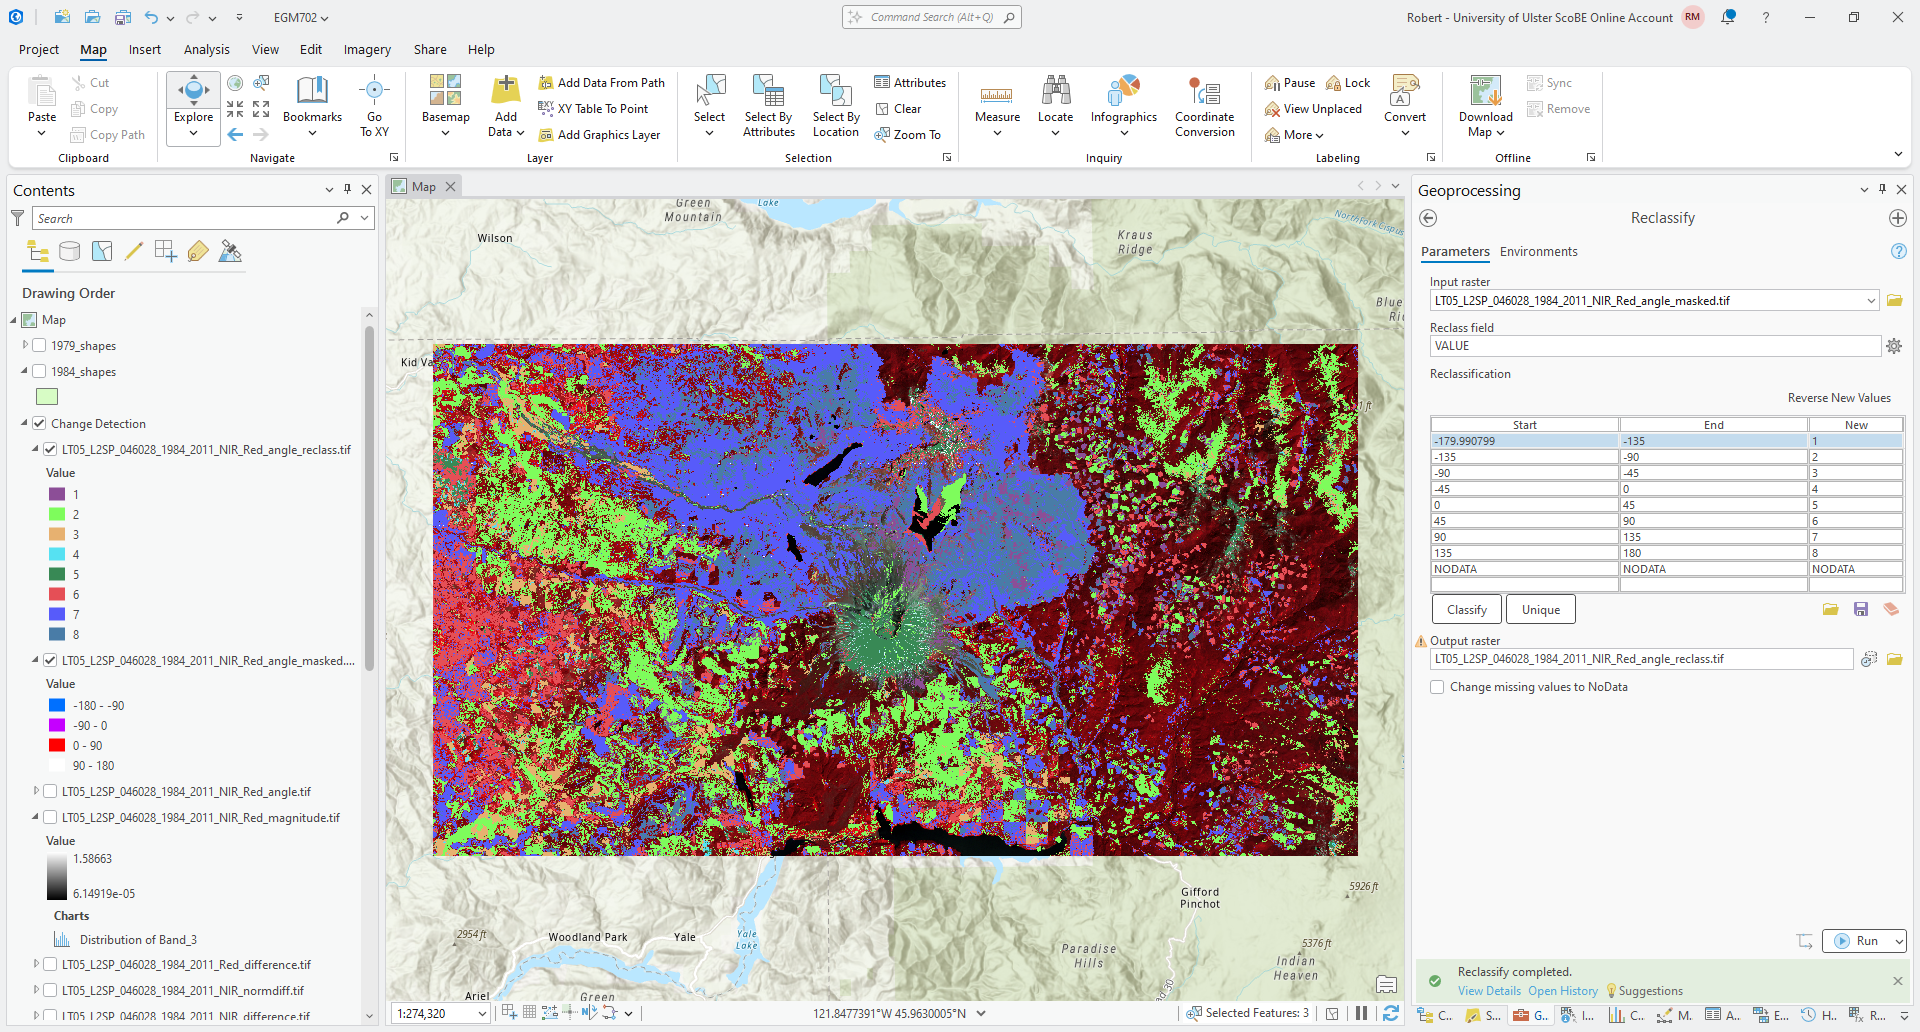Open the Imagery ribbon tab
Screen dimensions: 1920x1032
(x=367, y=49)
